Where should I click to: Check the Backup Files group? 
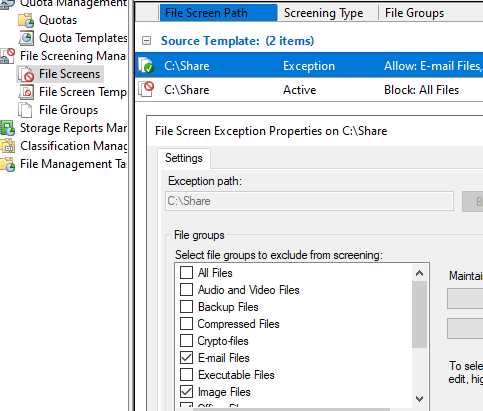point(186,306)
